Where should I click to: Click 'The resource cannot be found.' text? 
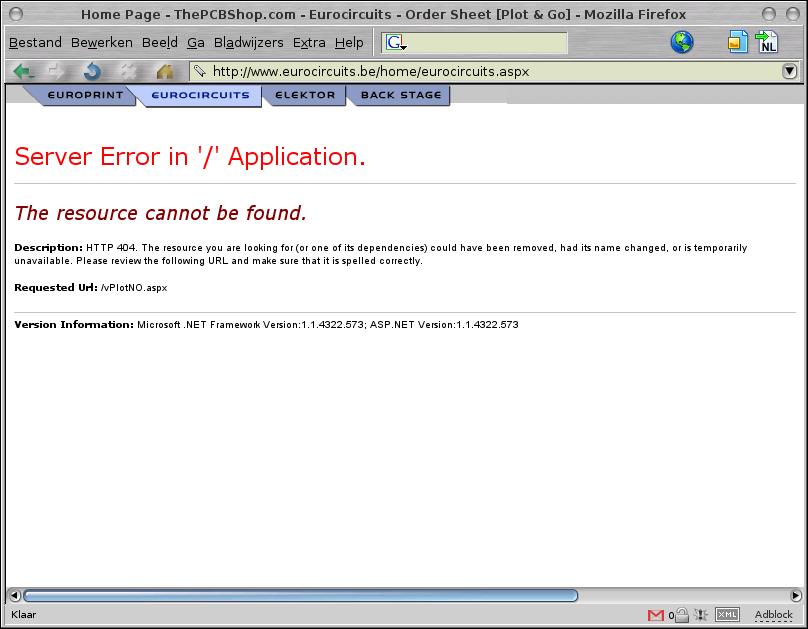160,213
